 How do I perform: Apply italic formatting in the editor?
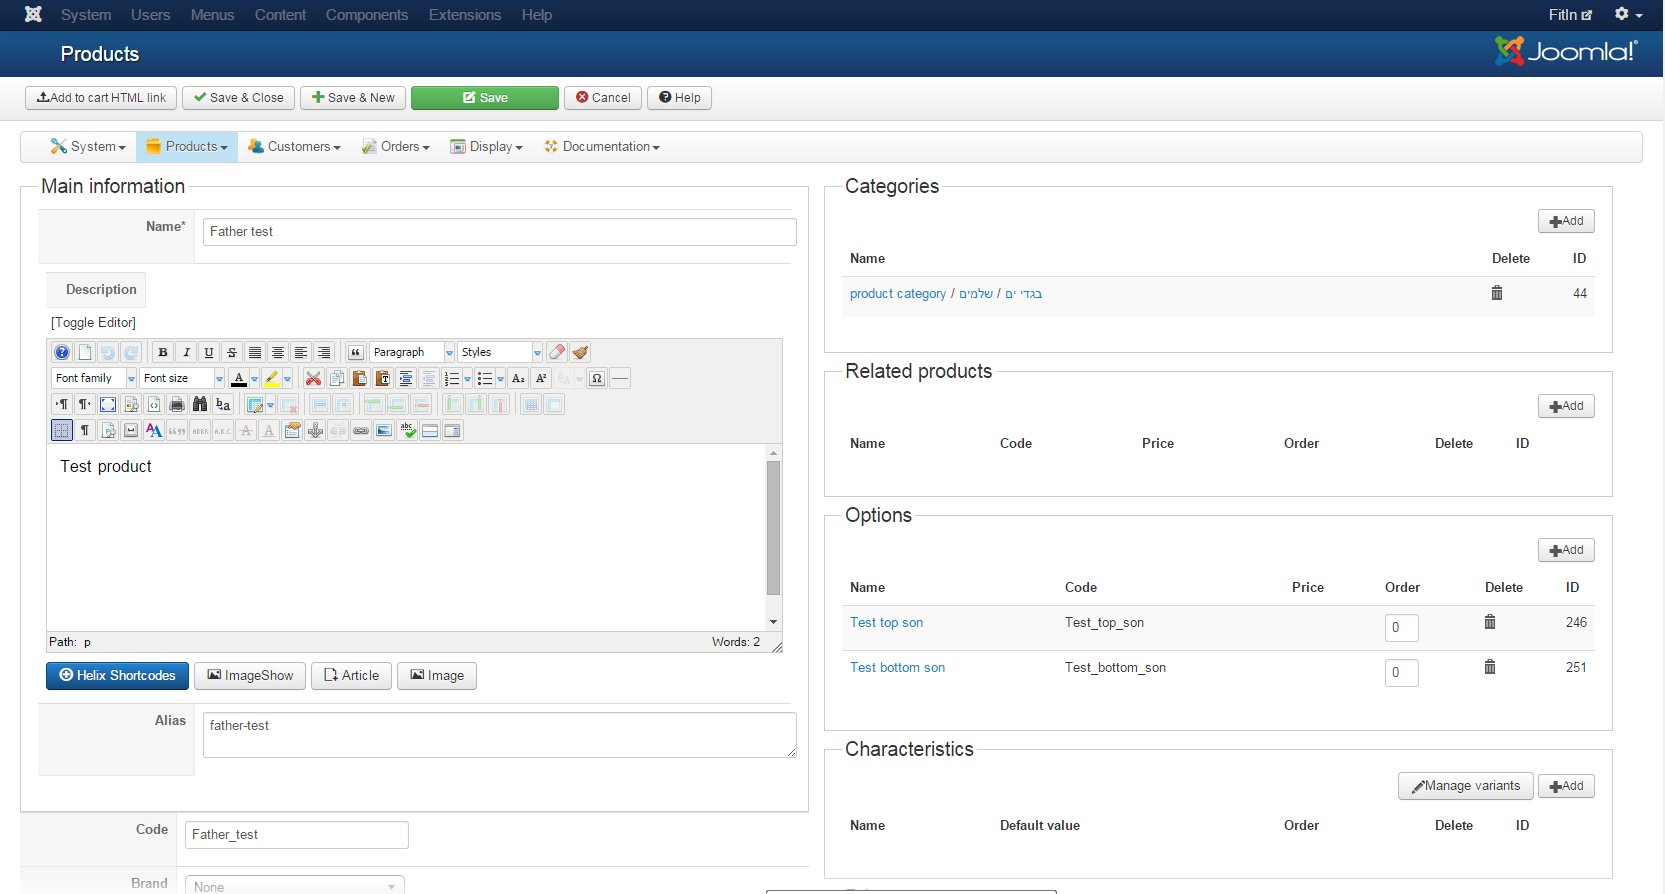click(x=186, y=352)
